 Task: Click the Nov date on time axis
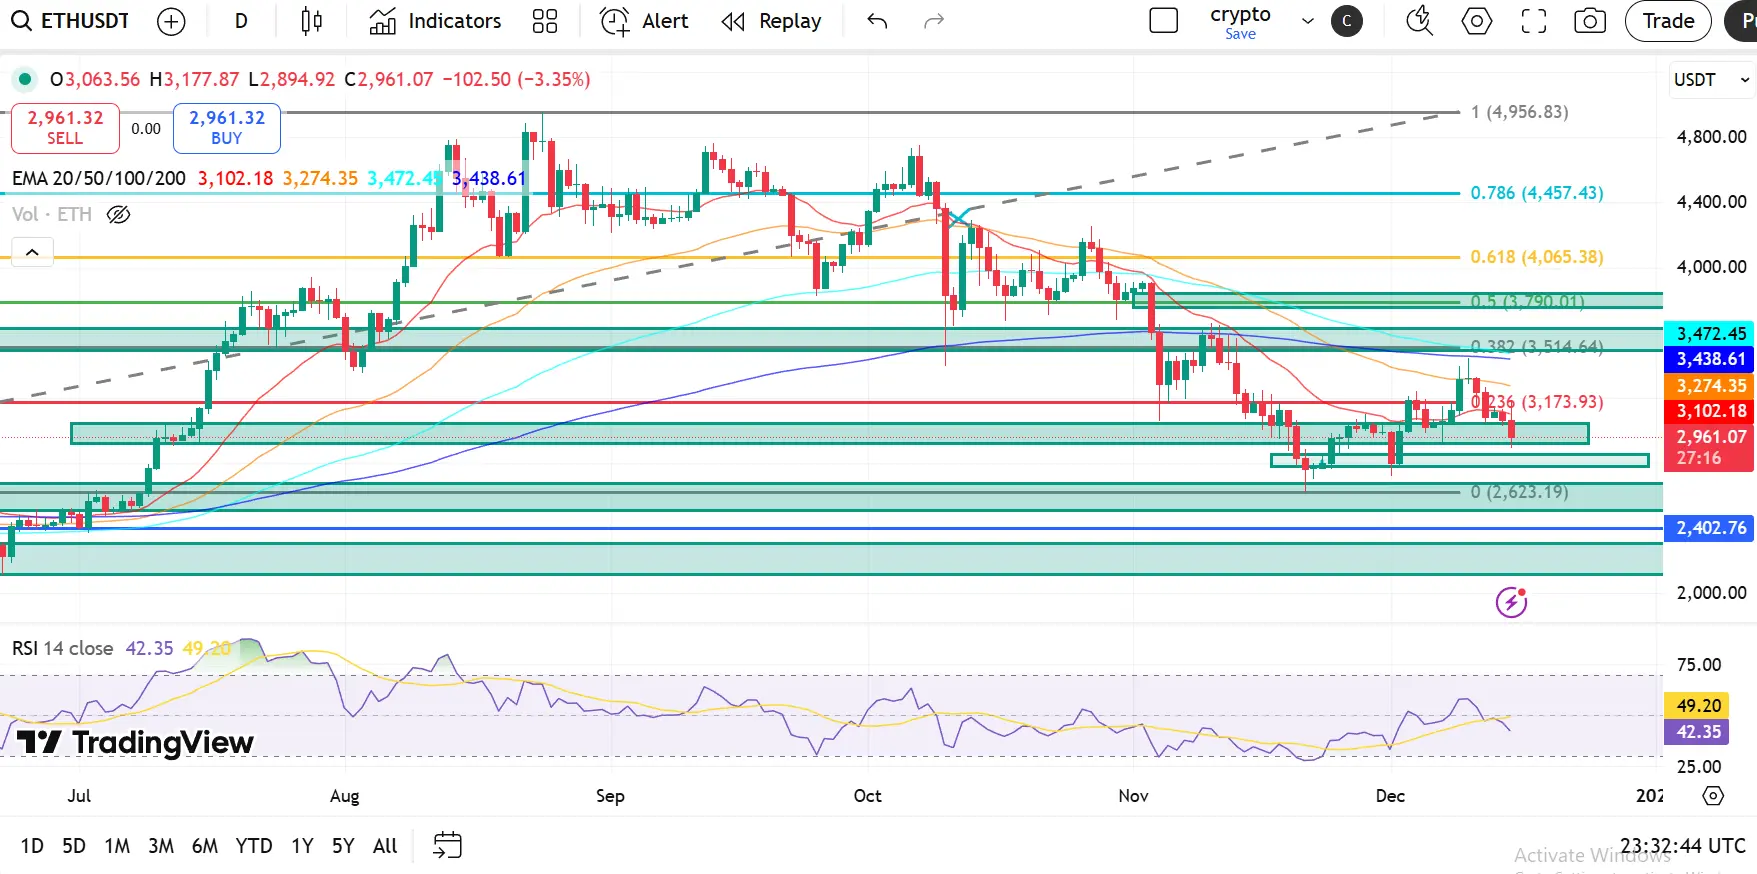coord(1133,796)
